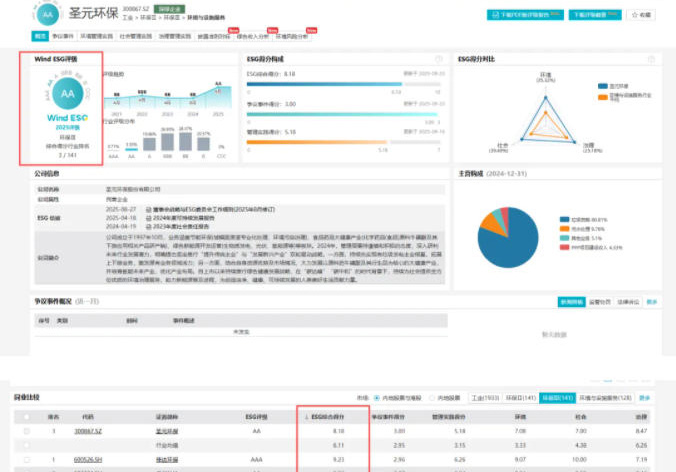Open the 环境管理实践 tab
The height and width of the screenshot is (472, 676).
pyautogui.click(x=97, y=36)
